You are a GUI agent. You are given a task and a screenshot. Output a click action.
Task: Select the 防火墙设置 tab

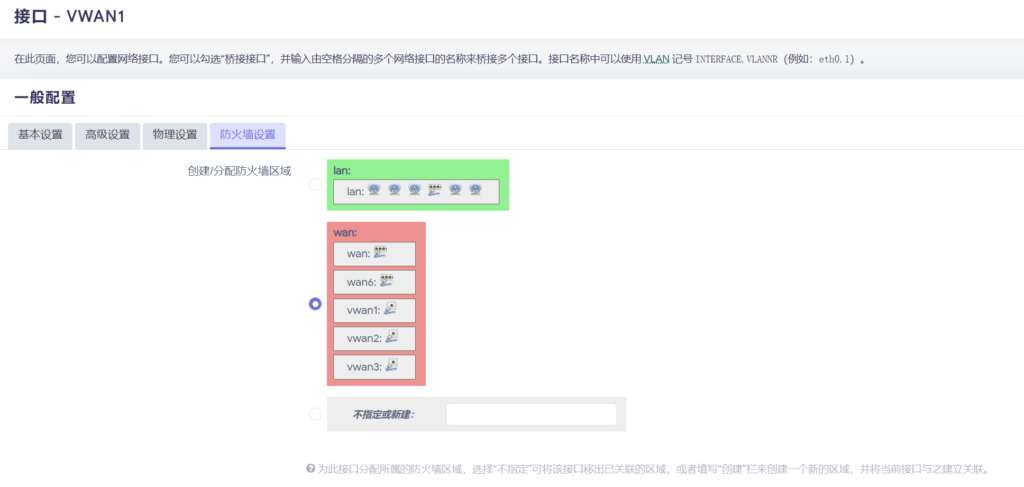tap(248, 135)
